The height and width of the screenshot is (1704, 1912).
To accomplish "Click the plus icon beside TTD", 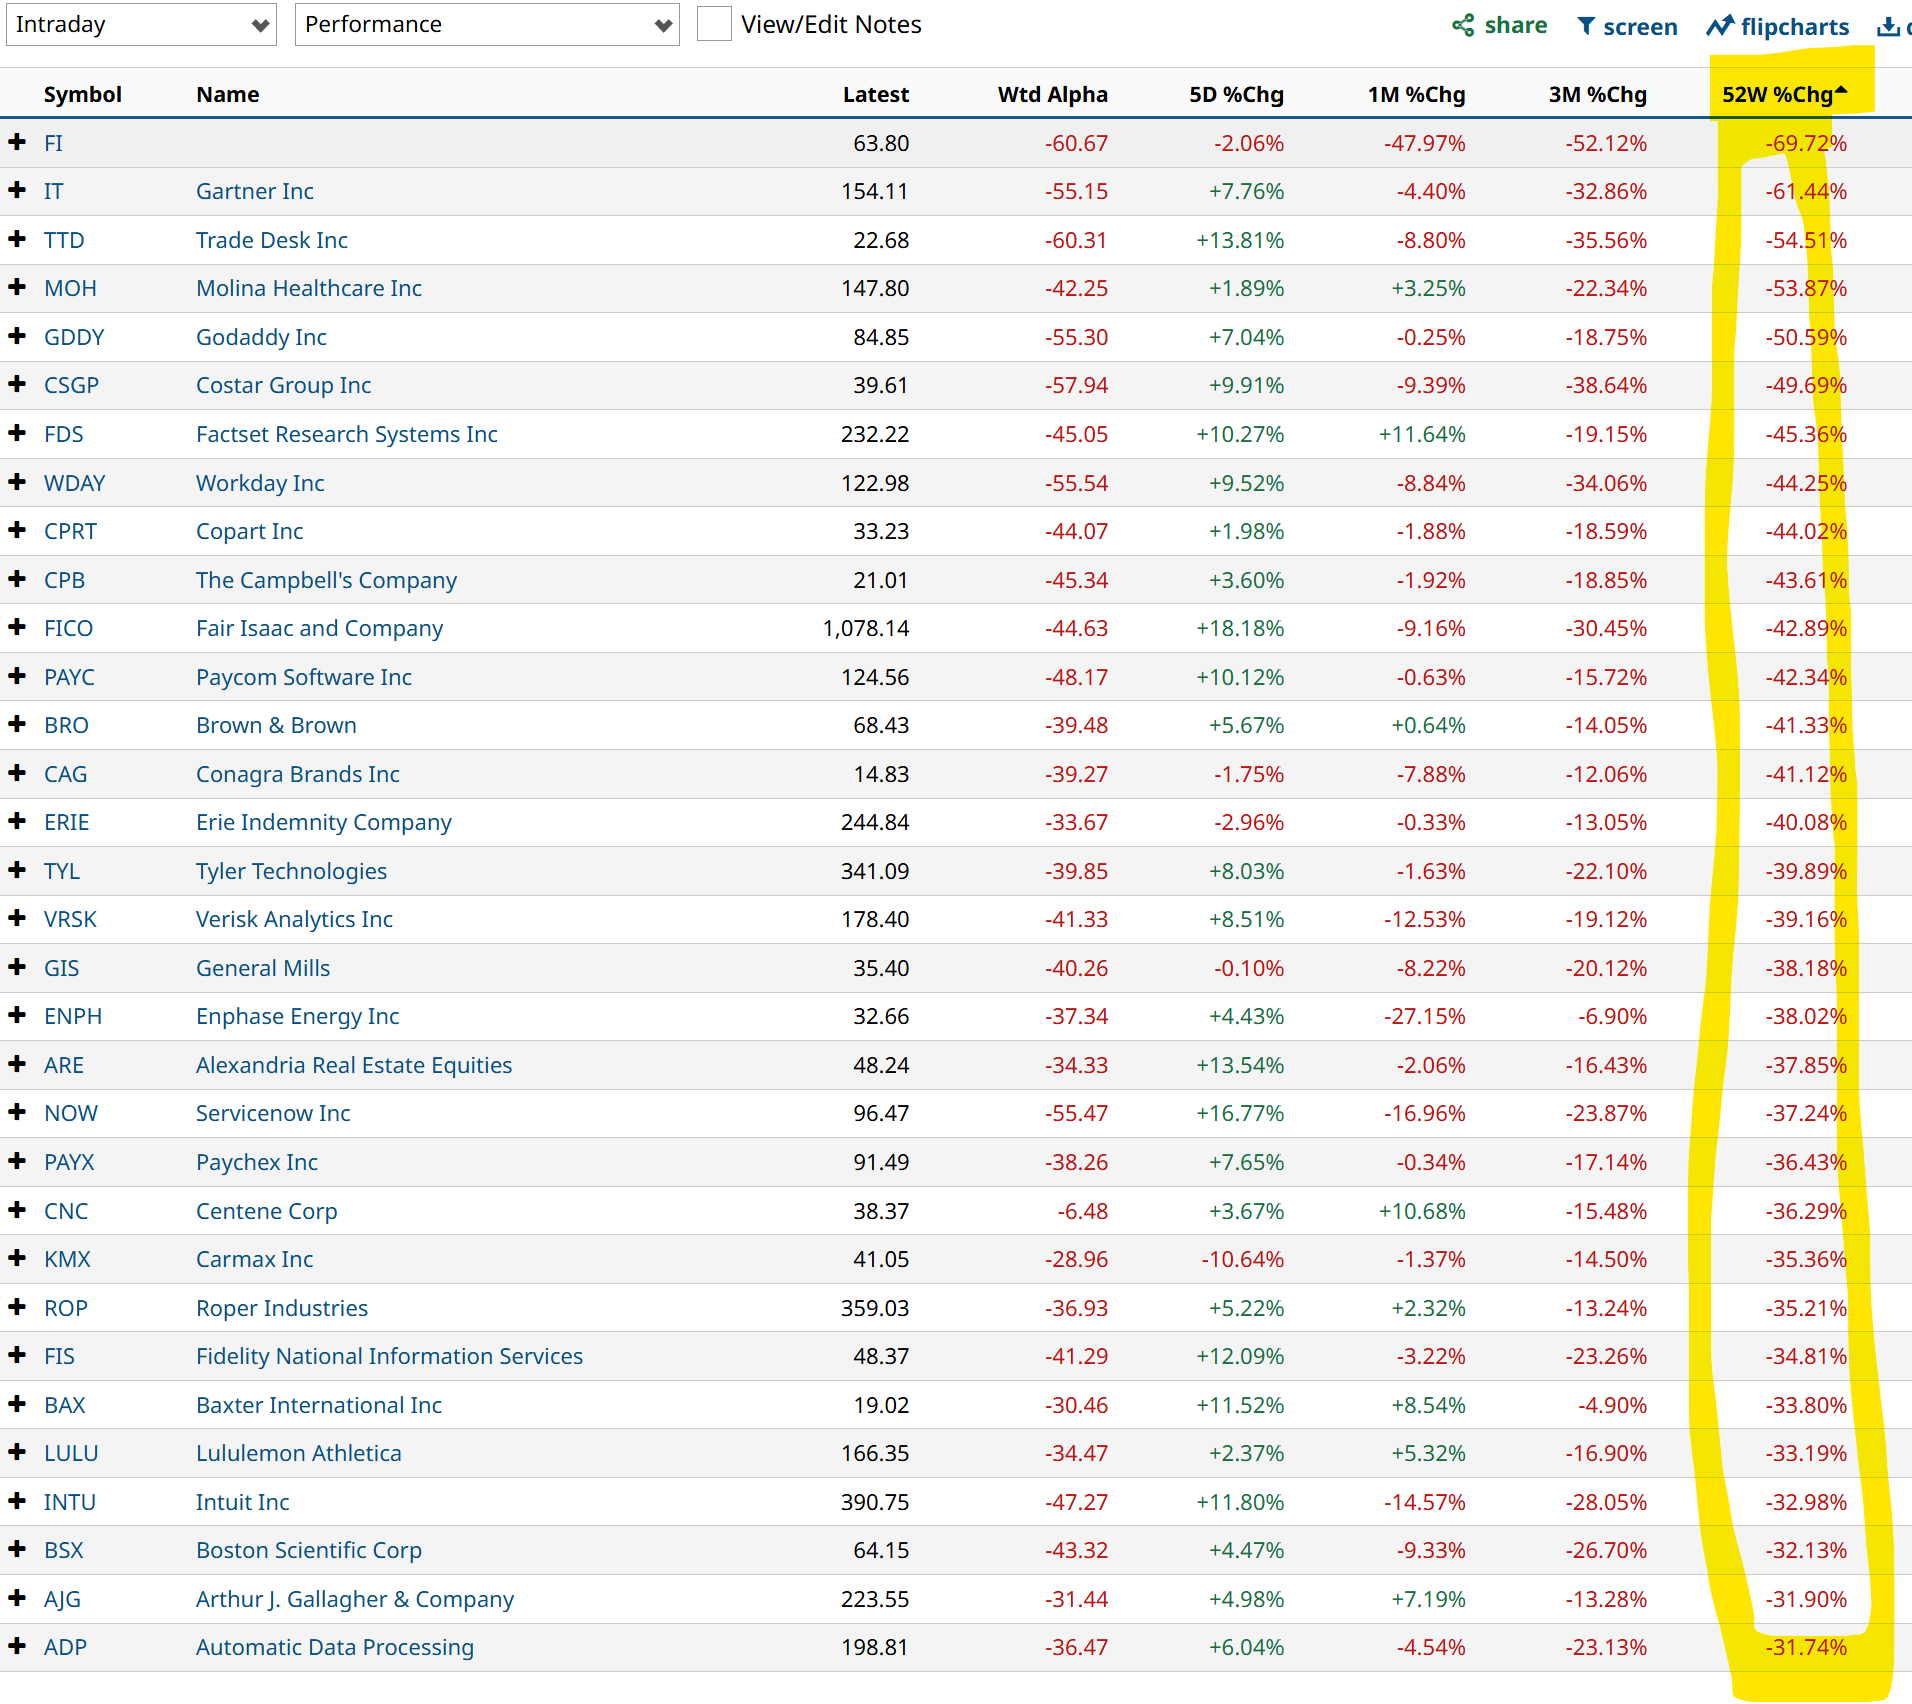I will [x=17, y=239].
